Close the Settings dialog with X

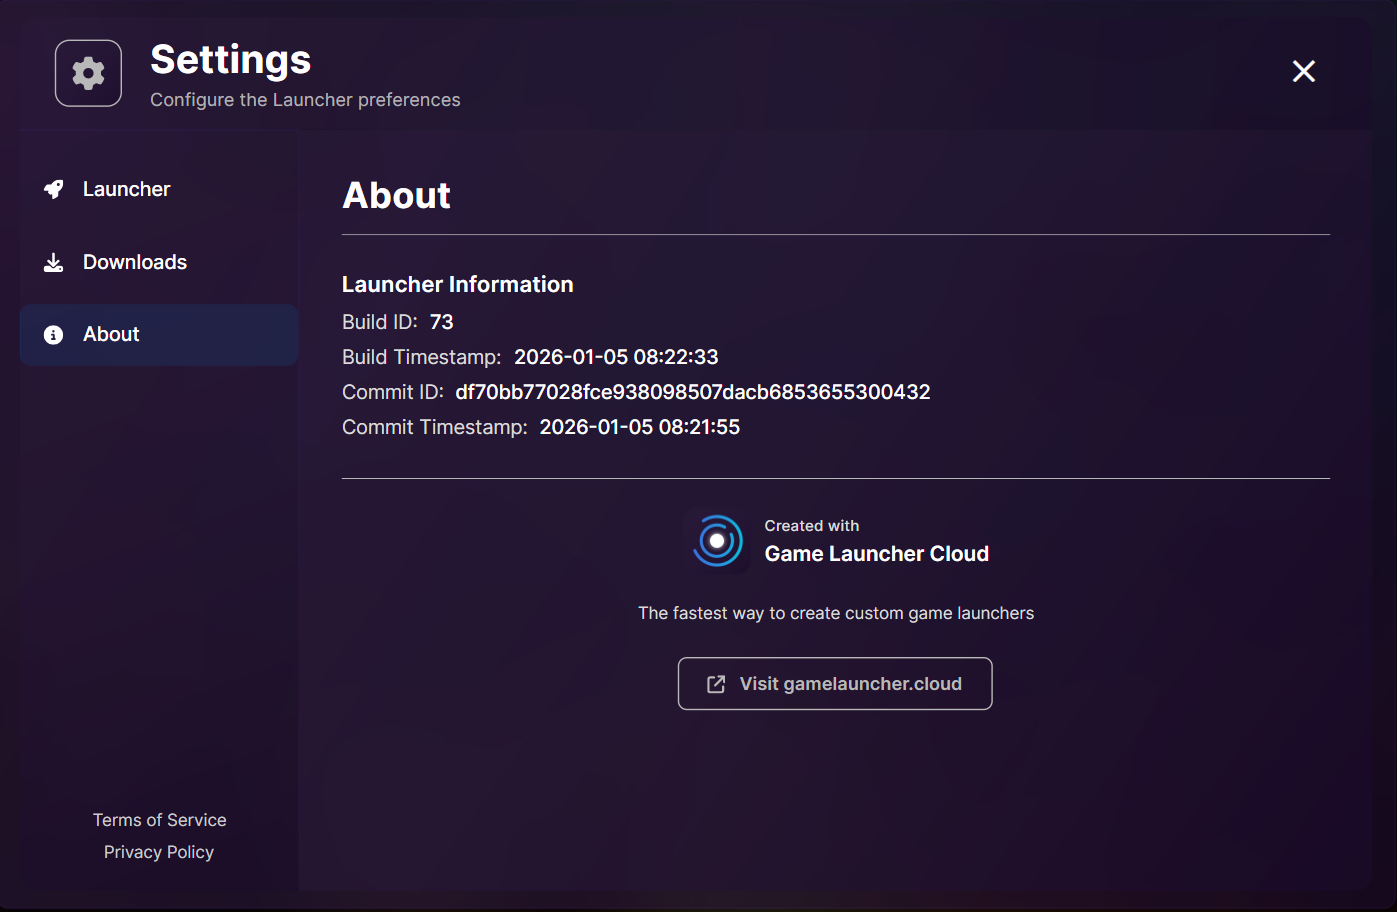(x=1303, y=71)
